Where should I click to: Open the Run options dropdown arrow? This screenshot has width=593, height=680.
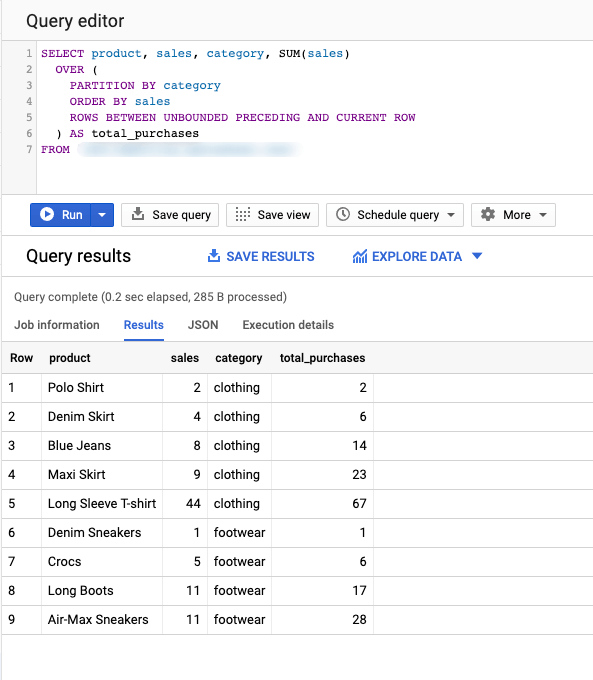102,215
